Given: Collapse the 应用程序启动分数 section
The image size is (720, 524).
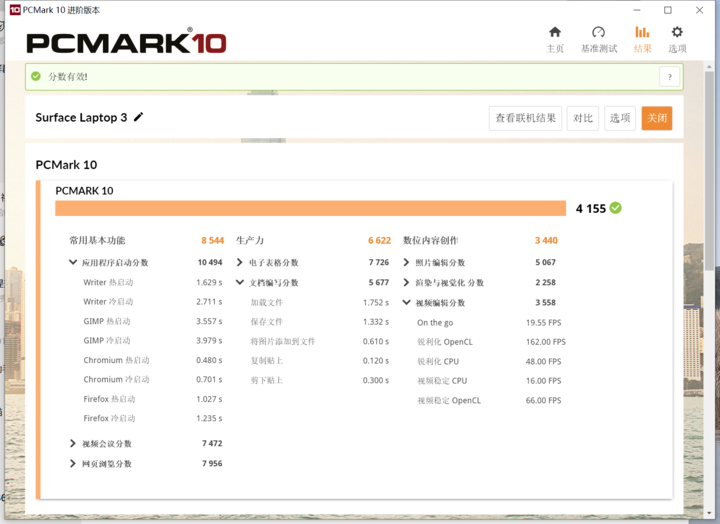Looking at the screenshot, I should pyautogui.click(x=73, y=262).
